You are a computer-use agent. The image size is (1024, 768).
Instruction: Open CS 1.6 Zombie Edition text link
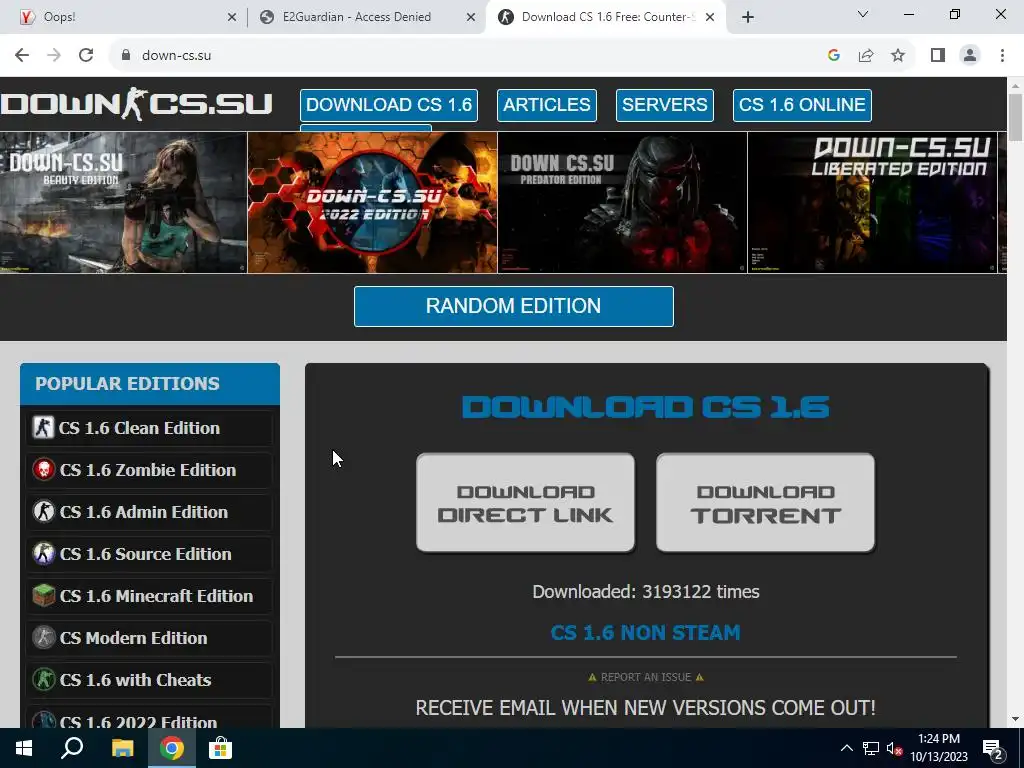(148, 470)
